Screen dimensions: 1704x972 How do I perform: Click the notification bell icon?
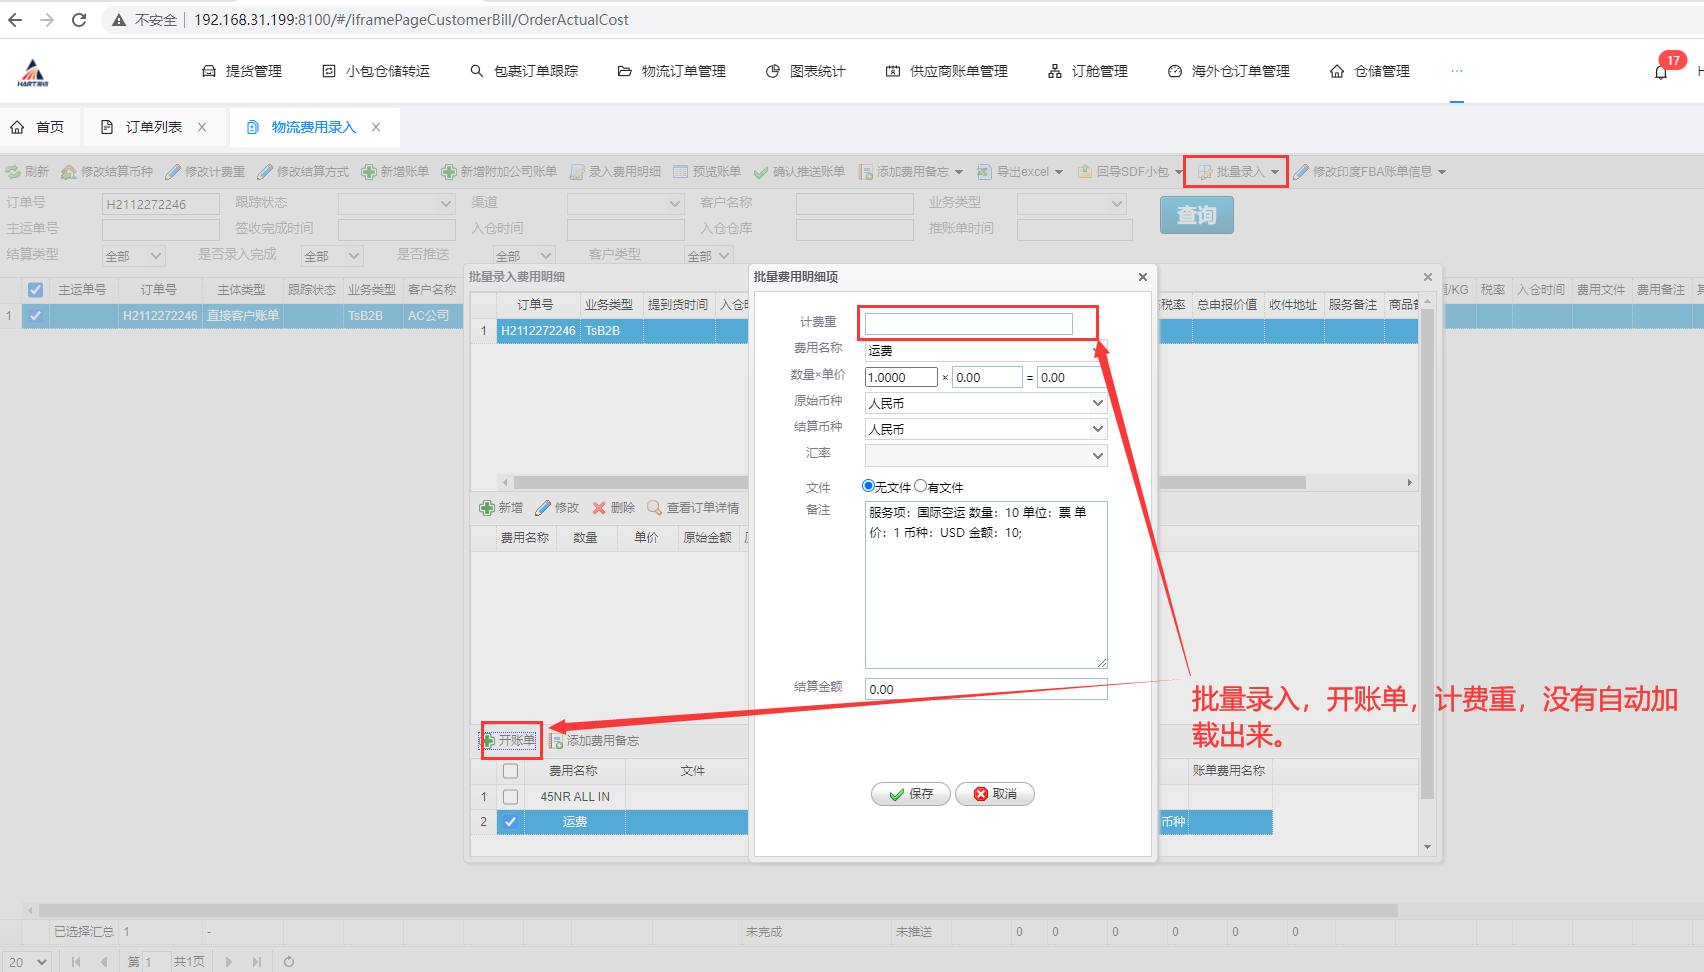pos(1661,72)
